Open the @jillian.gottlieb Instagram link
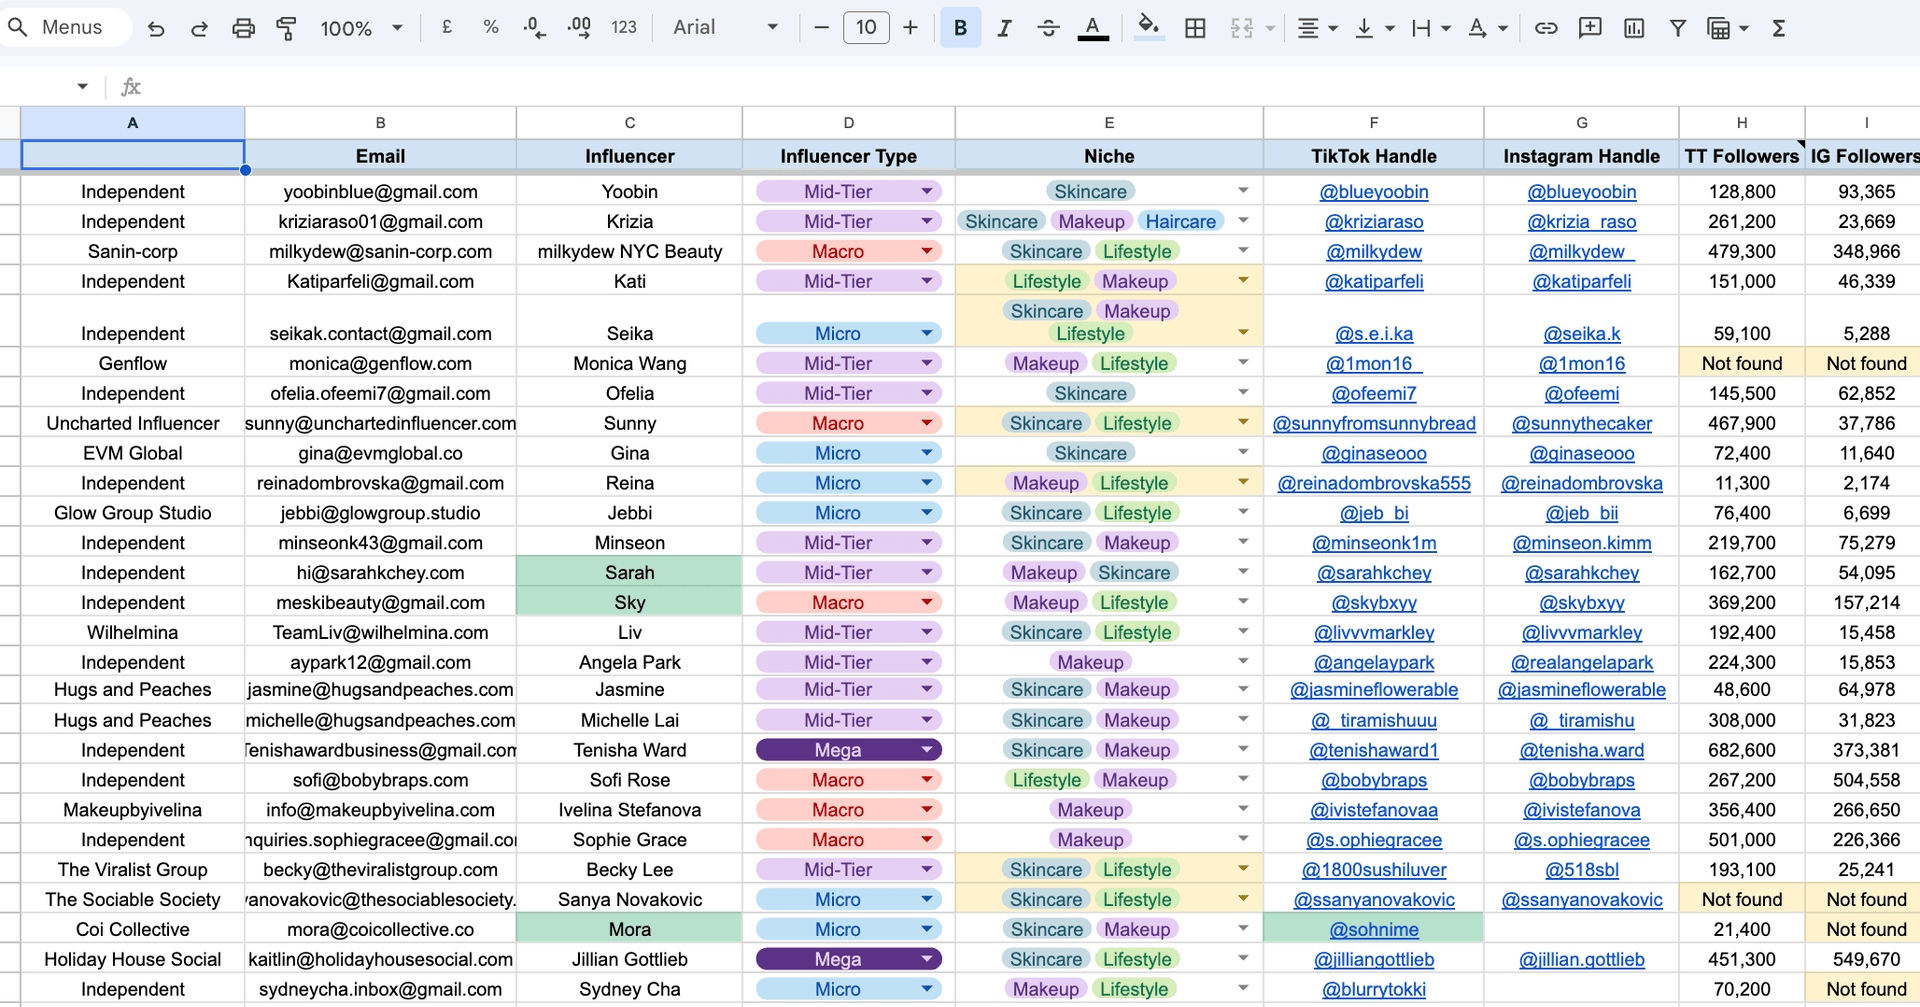 (1582, 960)
